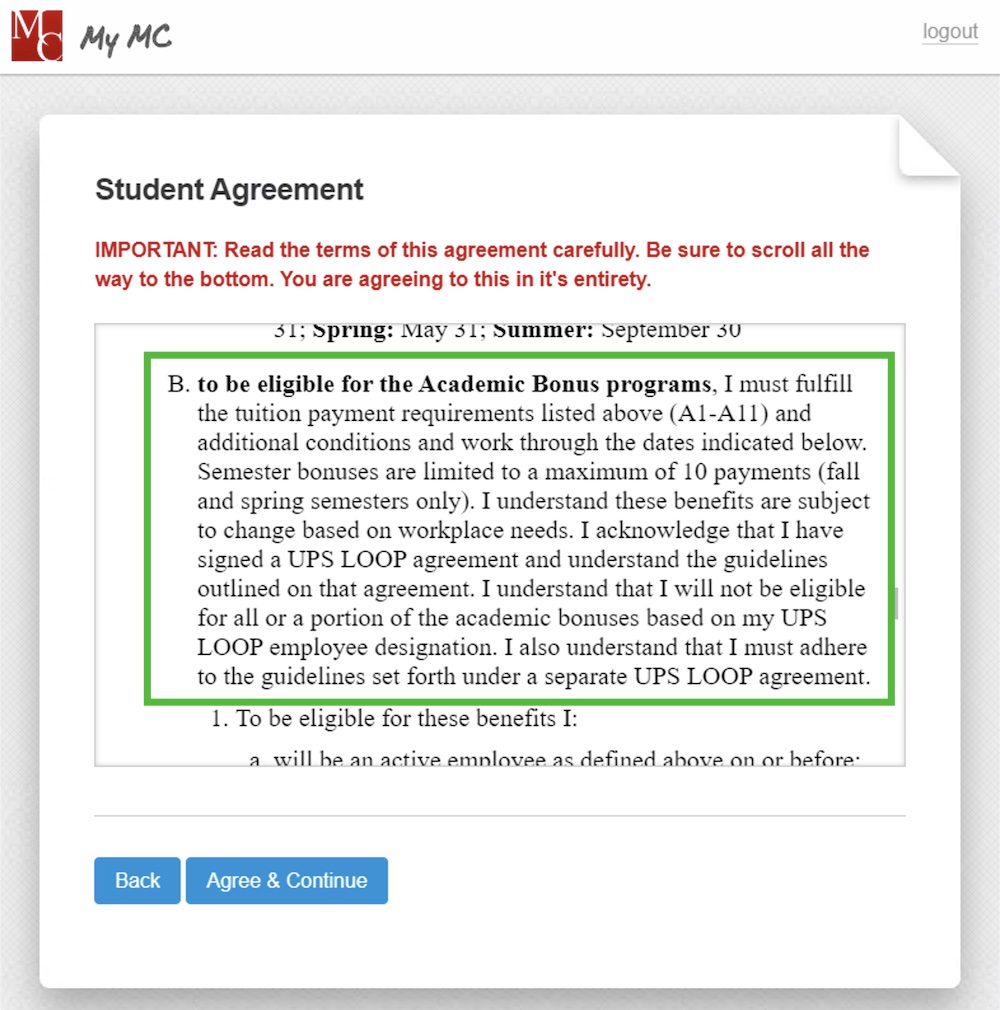1000x1010 pixels.
Task: Click the red MC logo icon
Action: pos(36,36)
